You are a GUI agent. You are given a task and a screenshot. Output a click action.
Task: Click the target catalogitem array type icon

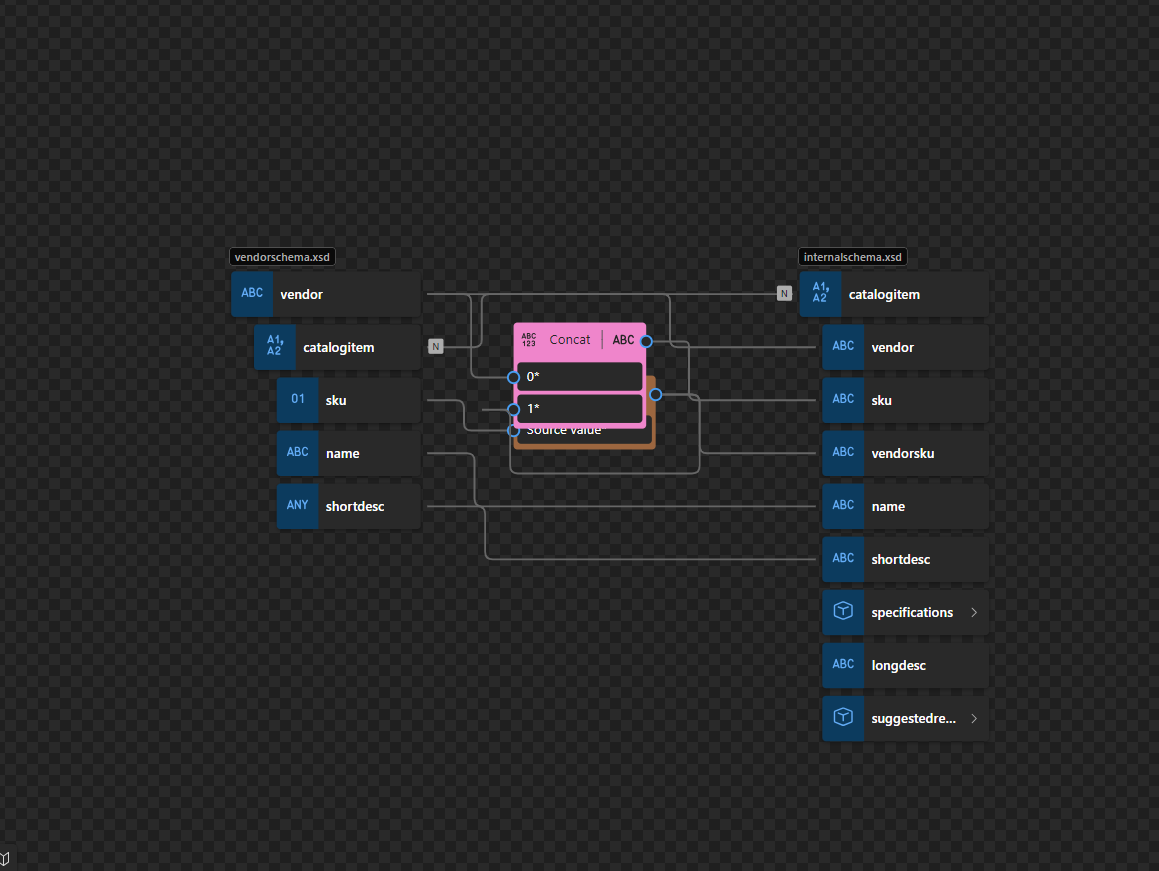(820, 294)
